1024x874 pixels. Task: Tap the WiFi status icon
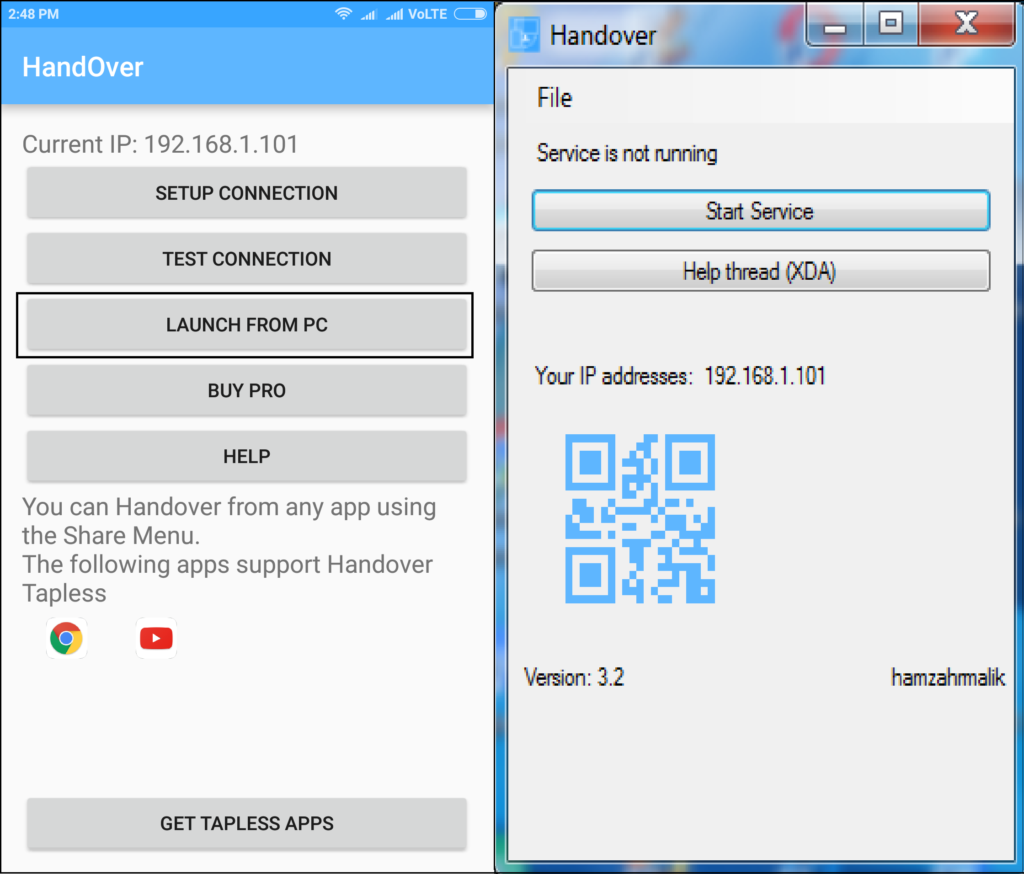tap(344, 14)
